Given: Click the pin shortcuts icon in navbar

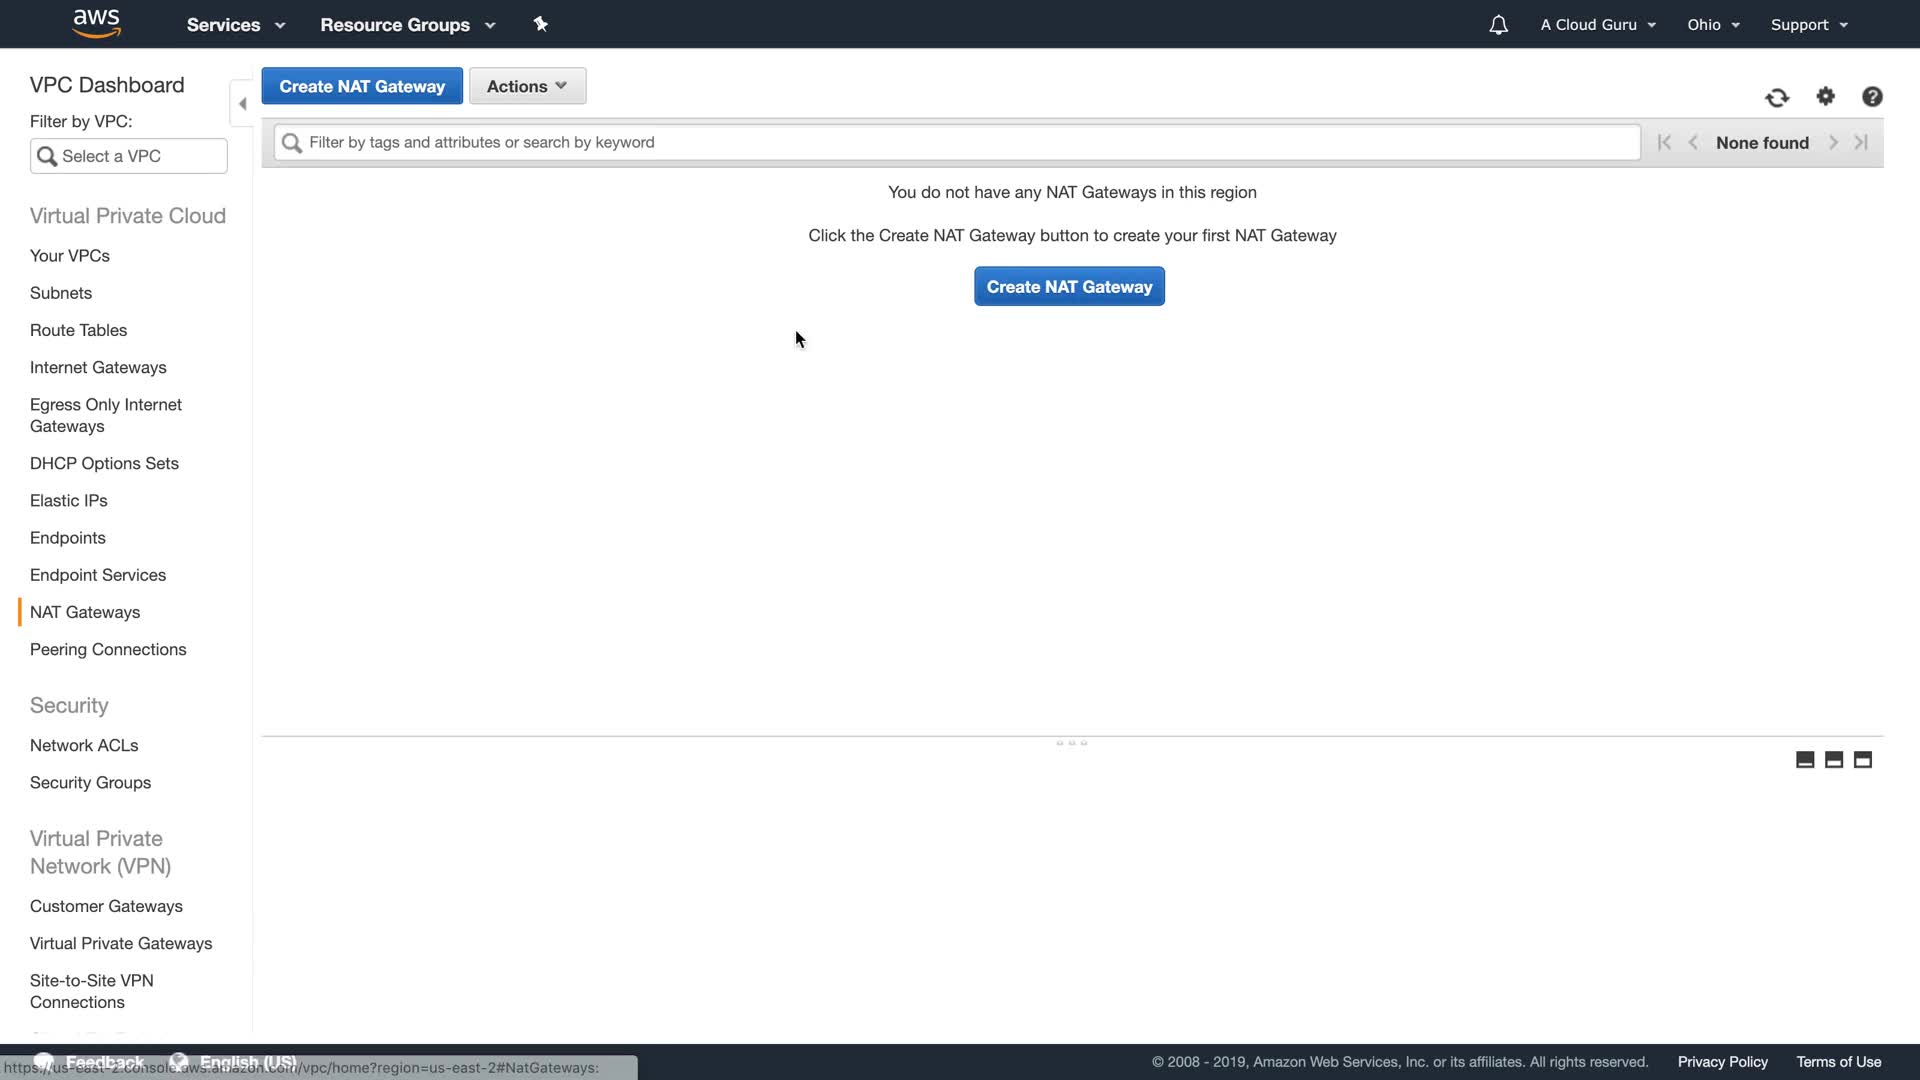Looking at the screenshot, I should tap(541, 24).
